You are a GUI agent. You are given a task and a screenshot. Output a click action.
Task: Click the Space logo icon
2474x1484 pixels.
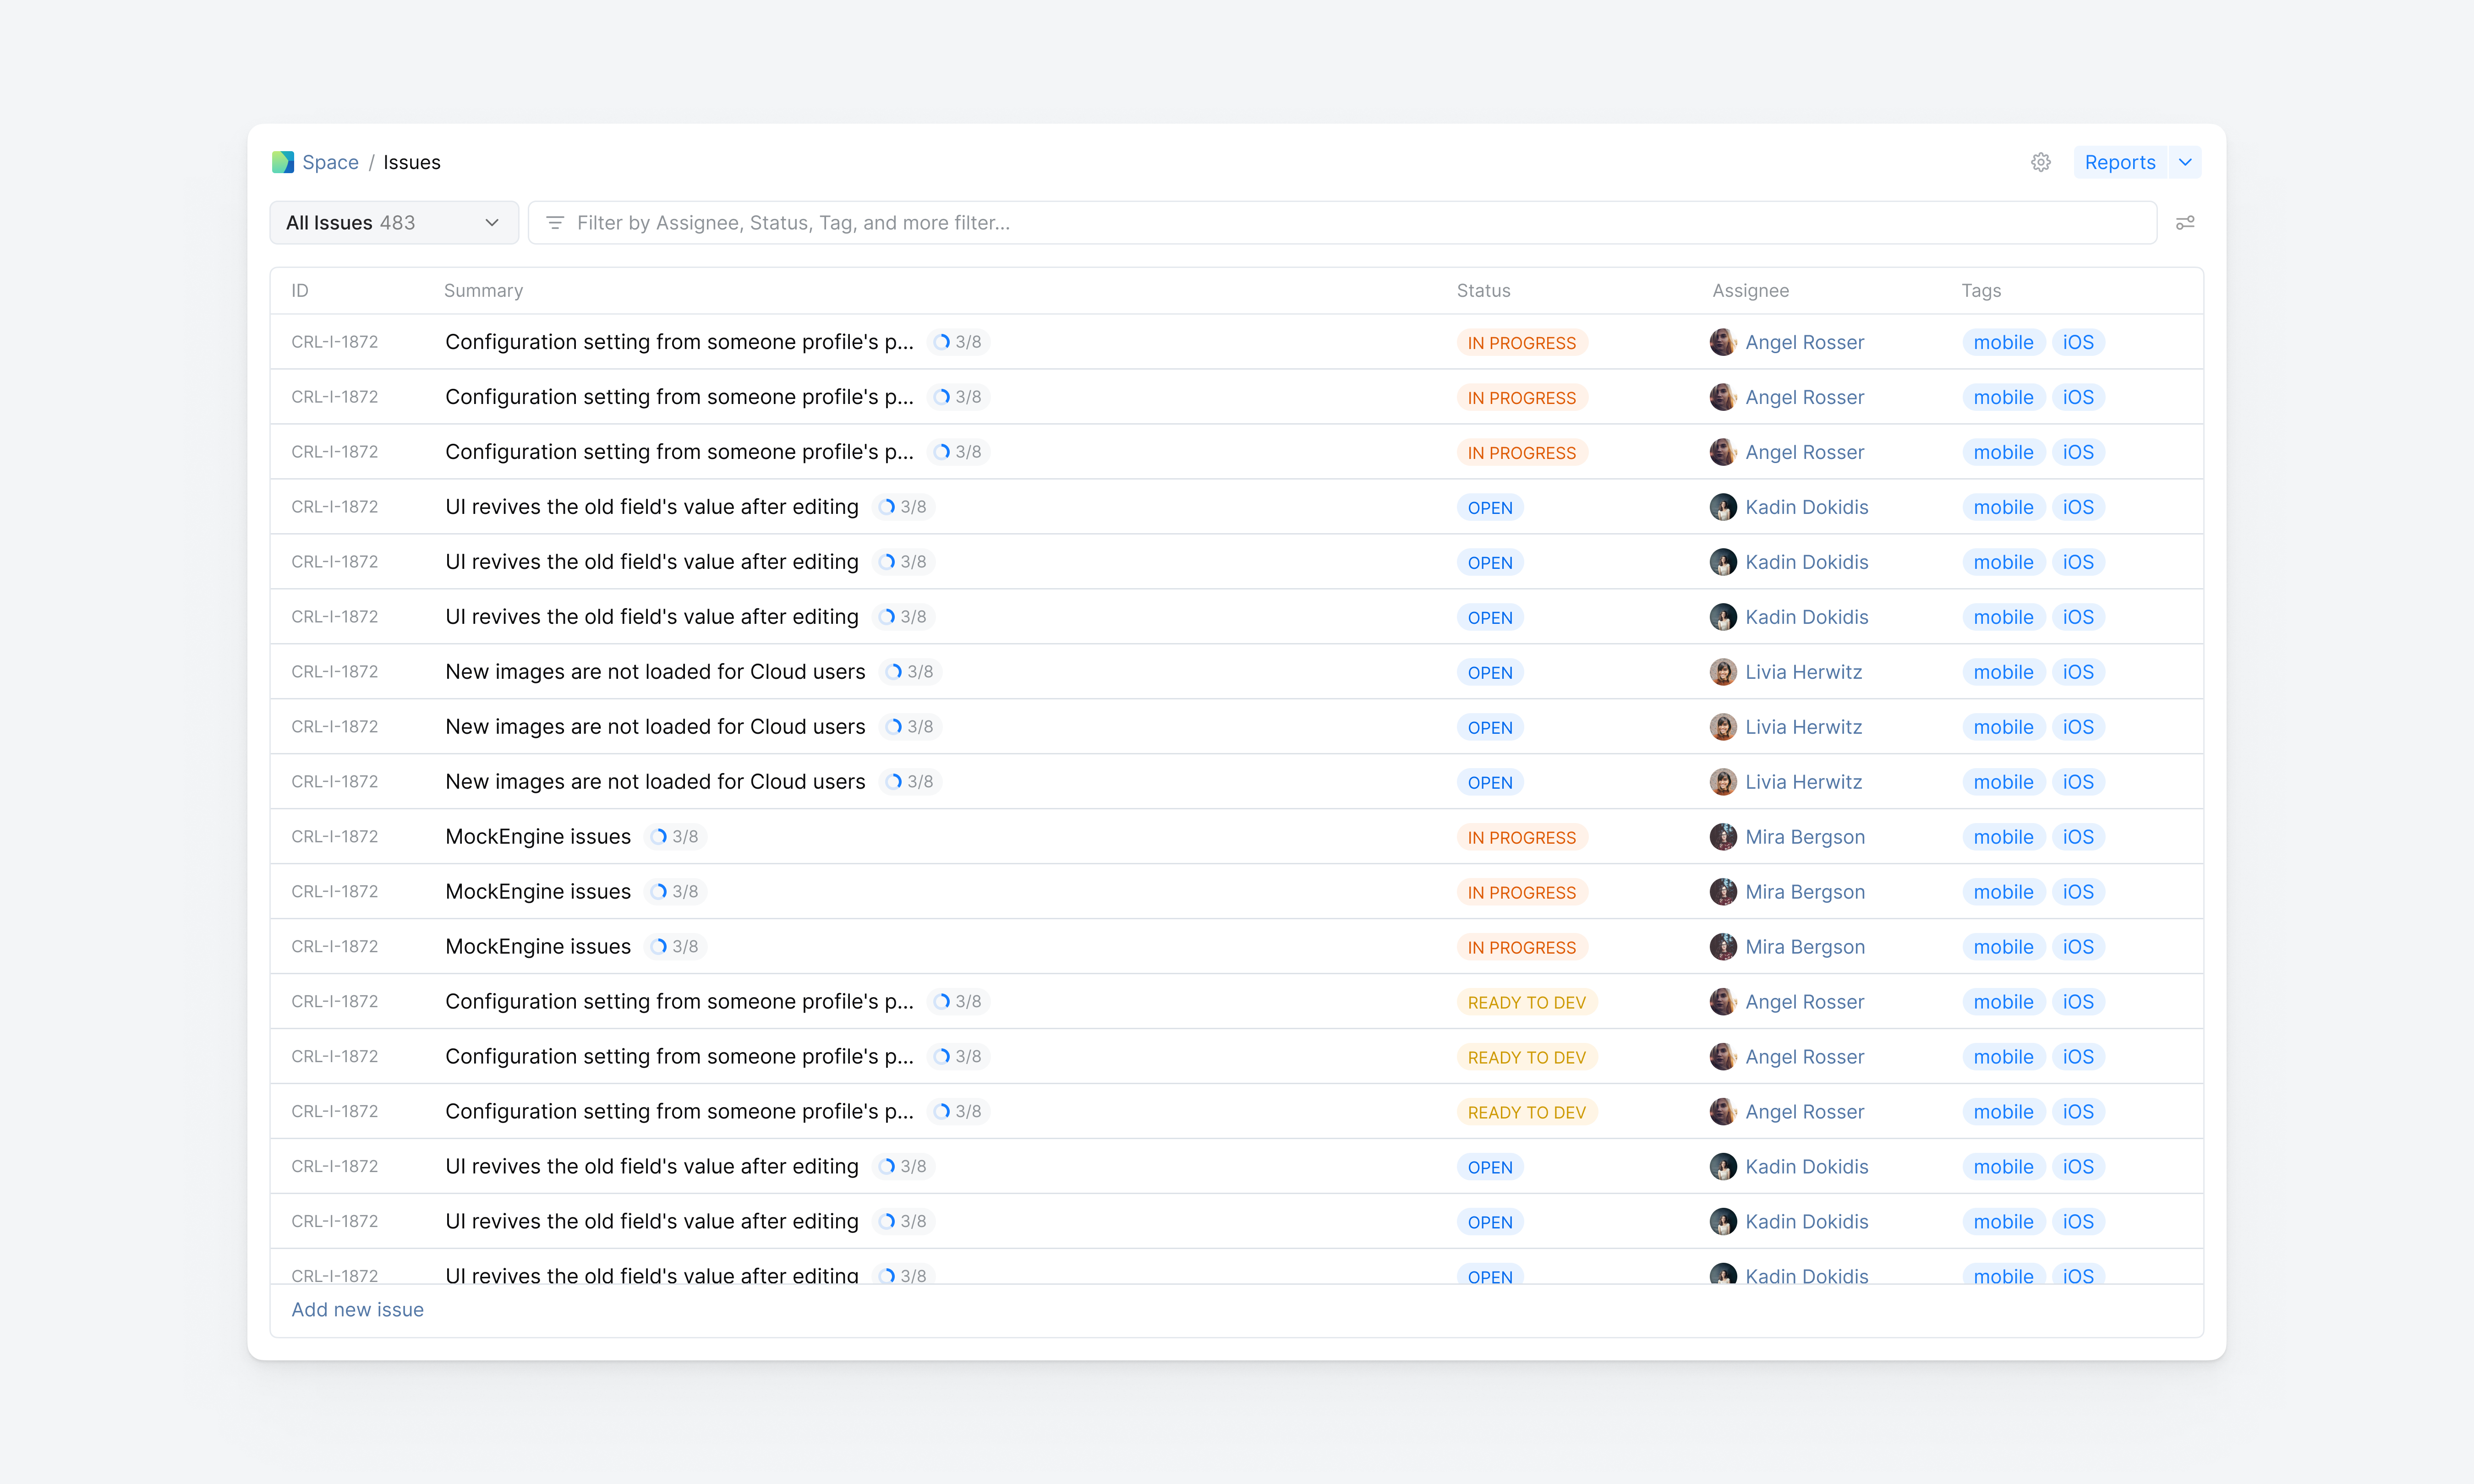click(283, 162)
